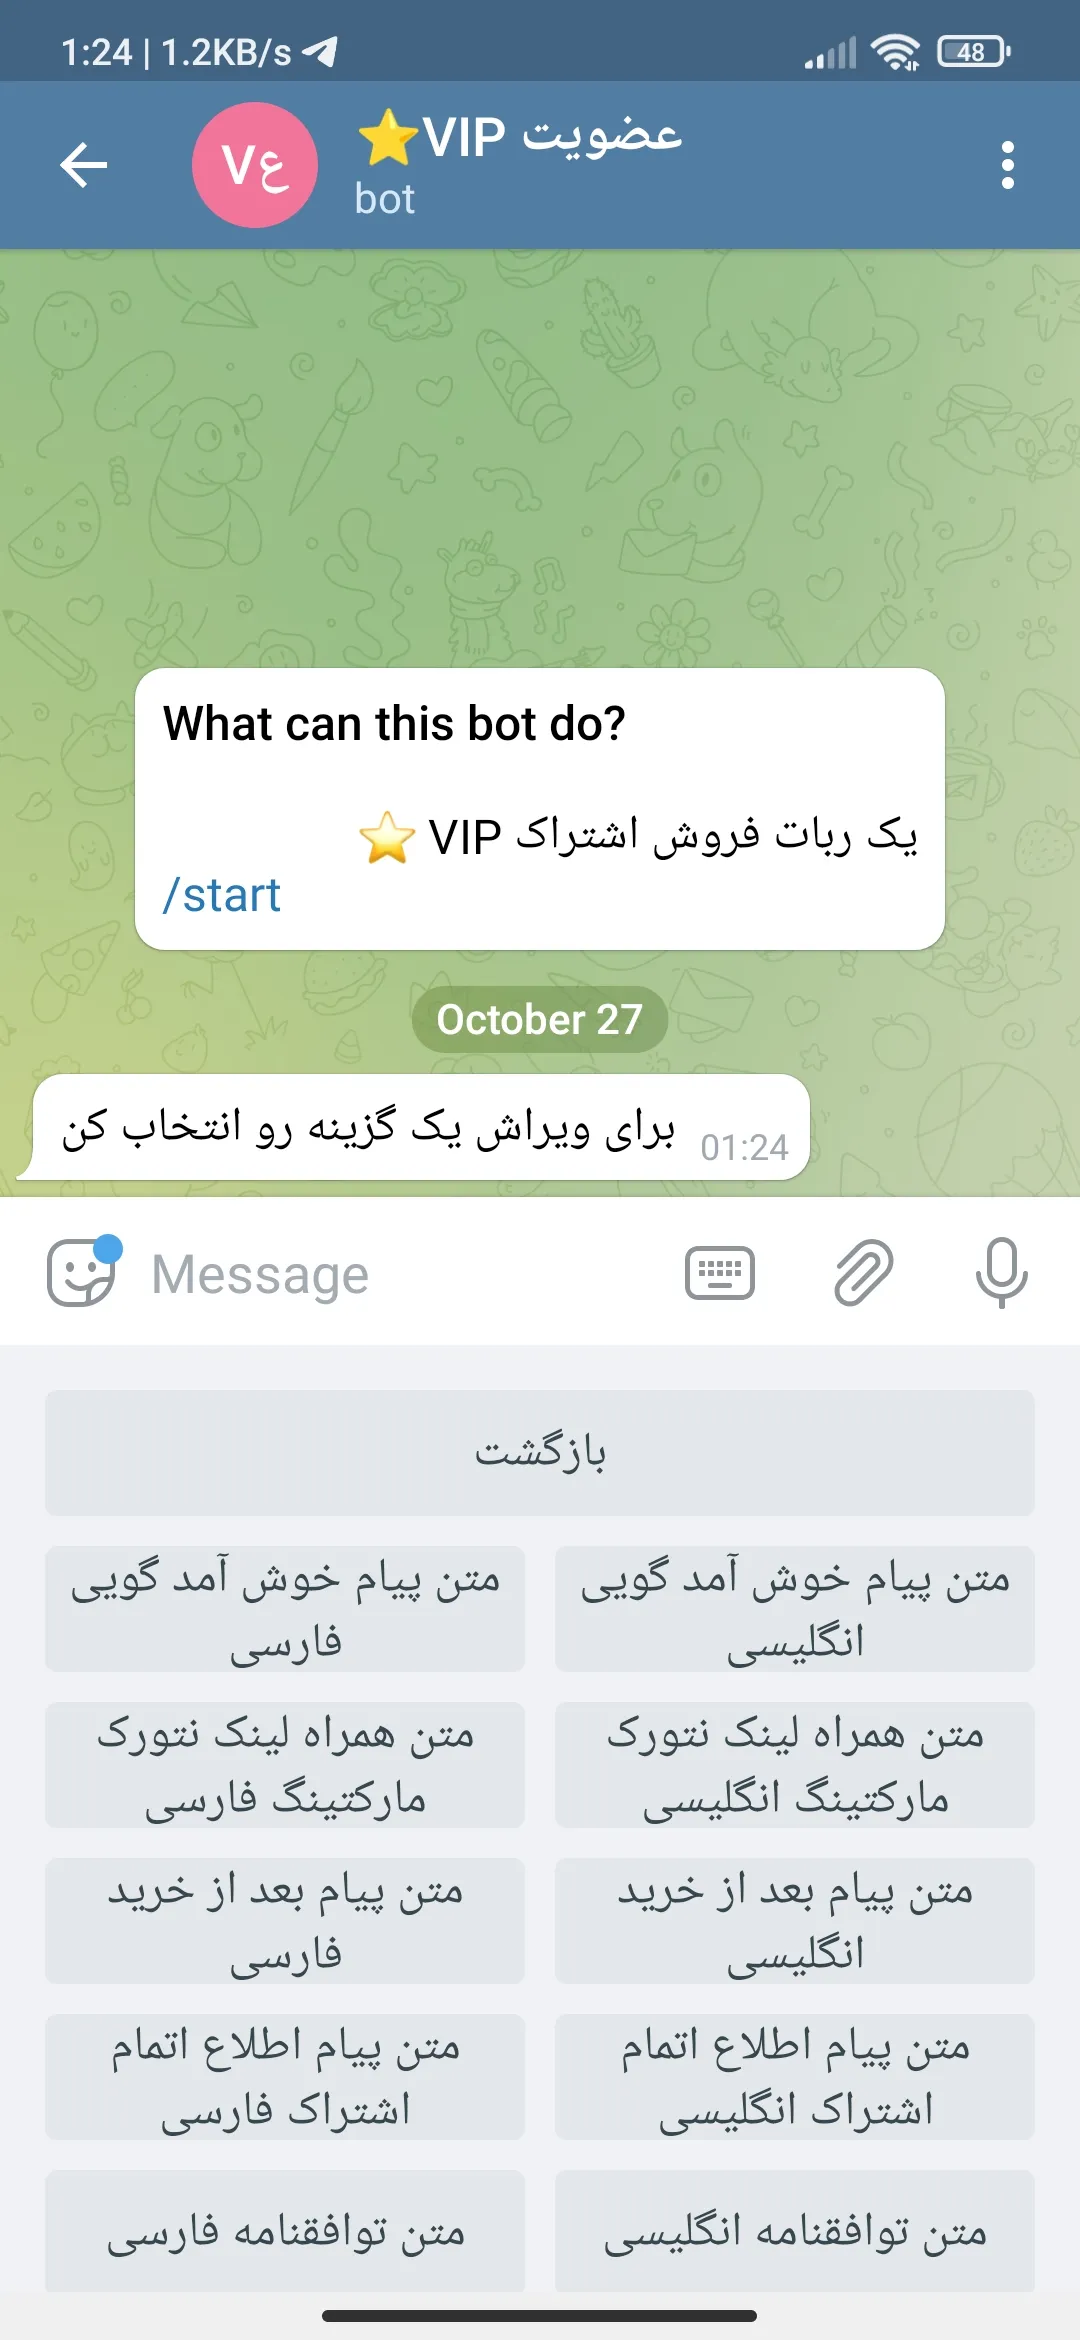Screen dimensions: 1080x2340
Task: Open متن توافقنامه فارسی option
Action: (285, 2231)
